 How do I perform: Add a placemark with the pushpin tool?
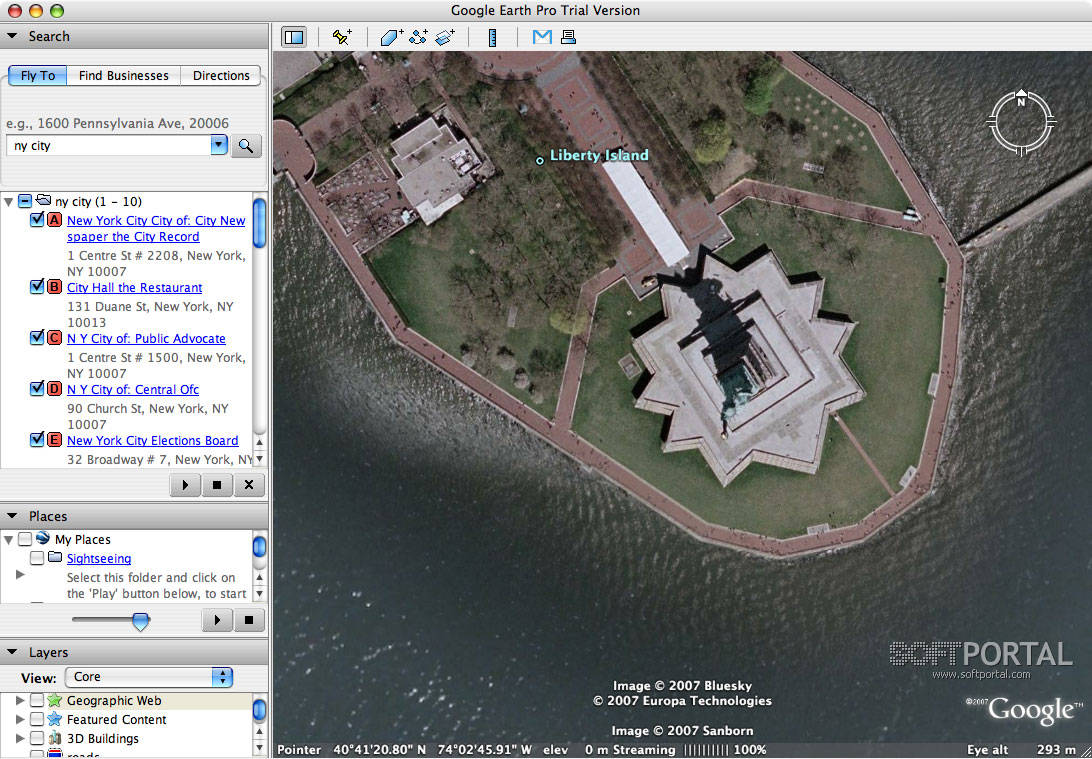pyautogui.click(x=342, y=37)
